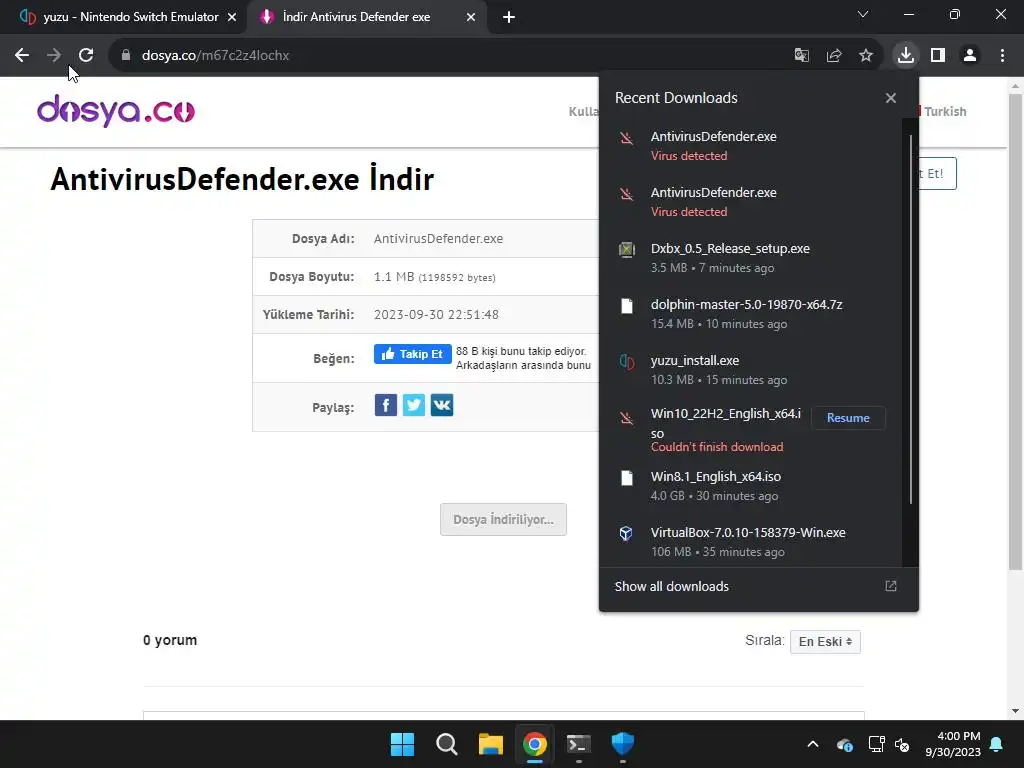Click the OneDrive cloud icon in the tray
The image size is (1024, 768).
[x=844, y=744]
